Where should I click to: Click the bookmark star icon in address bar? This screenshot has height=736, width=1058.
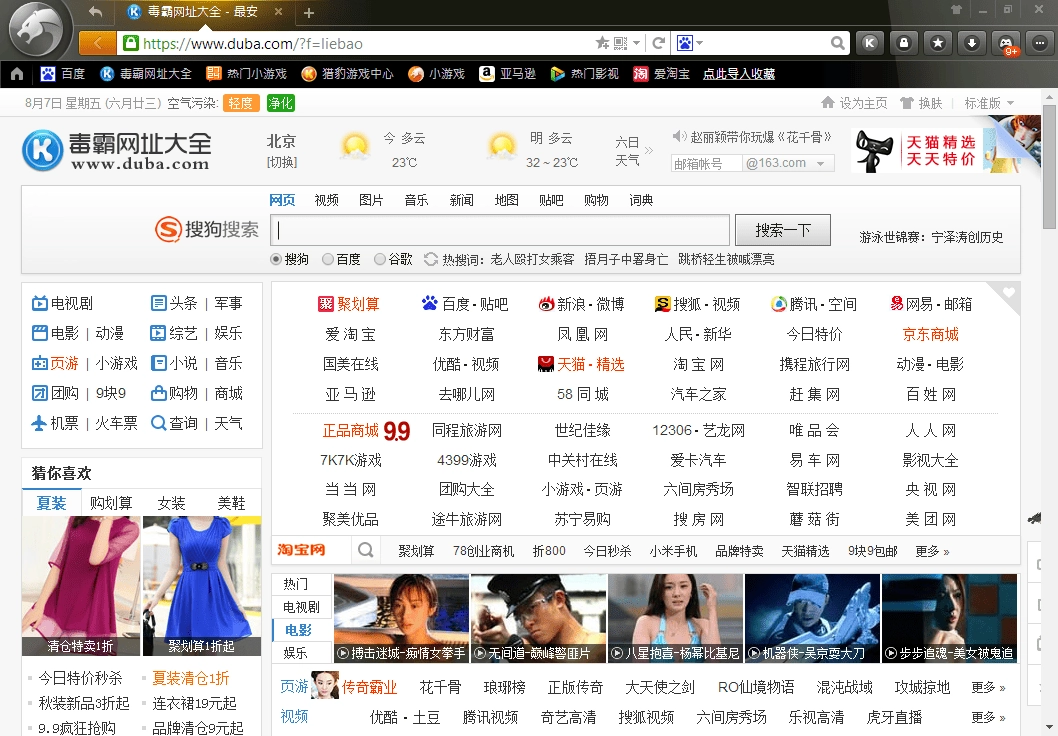(603, 43)
